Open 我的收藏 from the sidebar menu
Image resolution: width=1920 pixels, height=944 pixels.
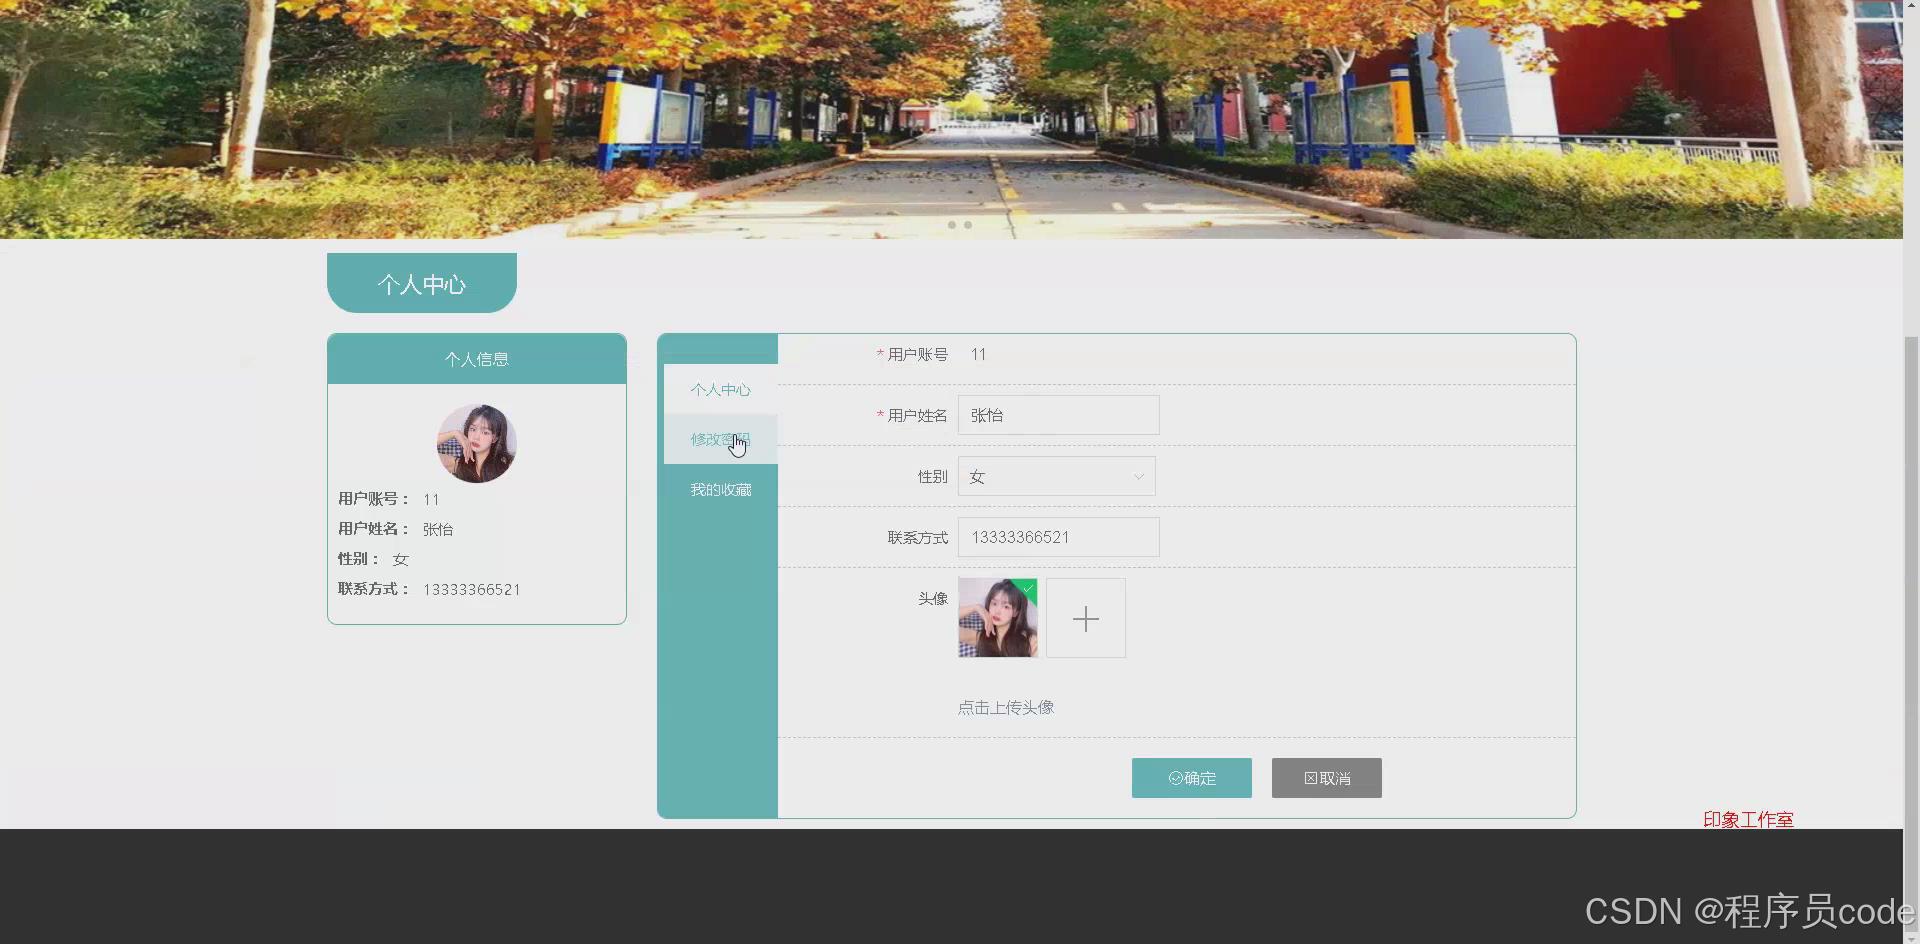point(720,489)
